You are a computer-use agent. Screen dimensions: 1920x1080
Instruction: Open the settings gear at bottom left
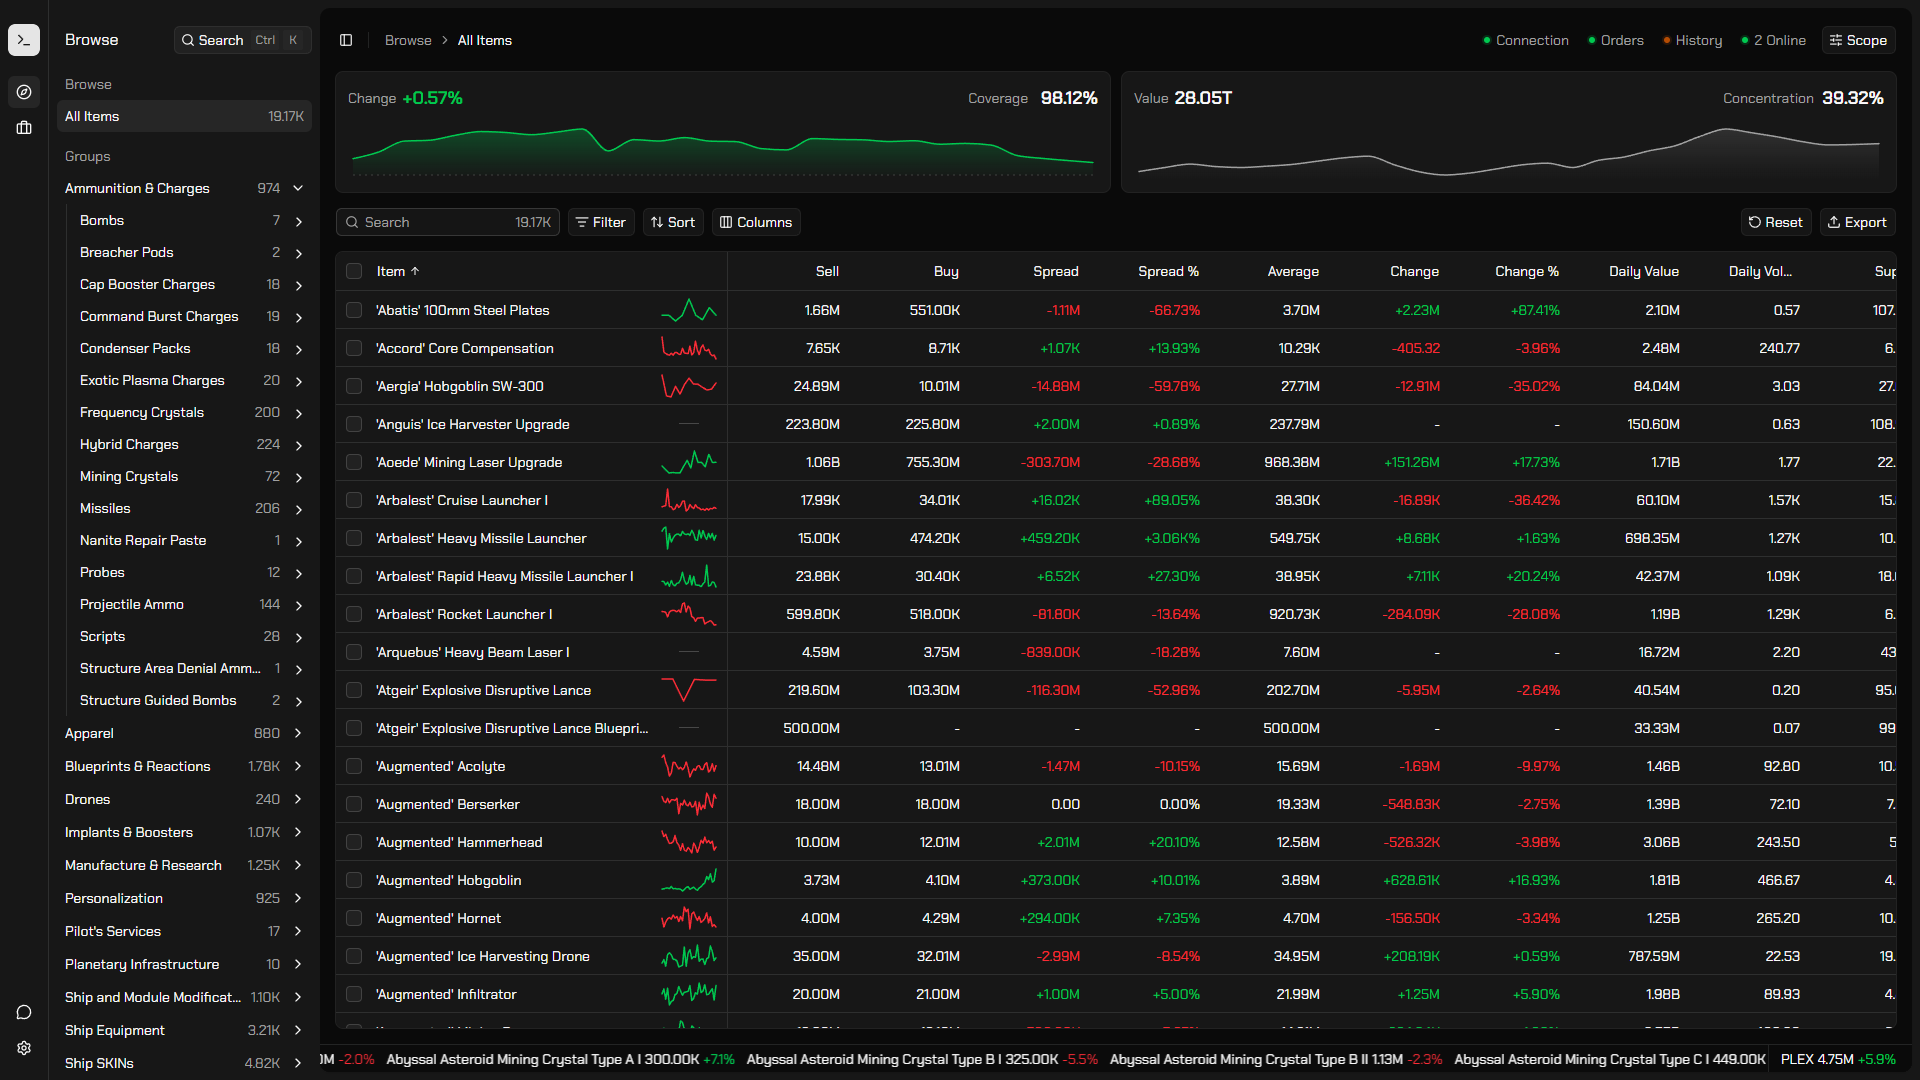pyautogui.click(x=24, y=1048)
